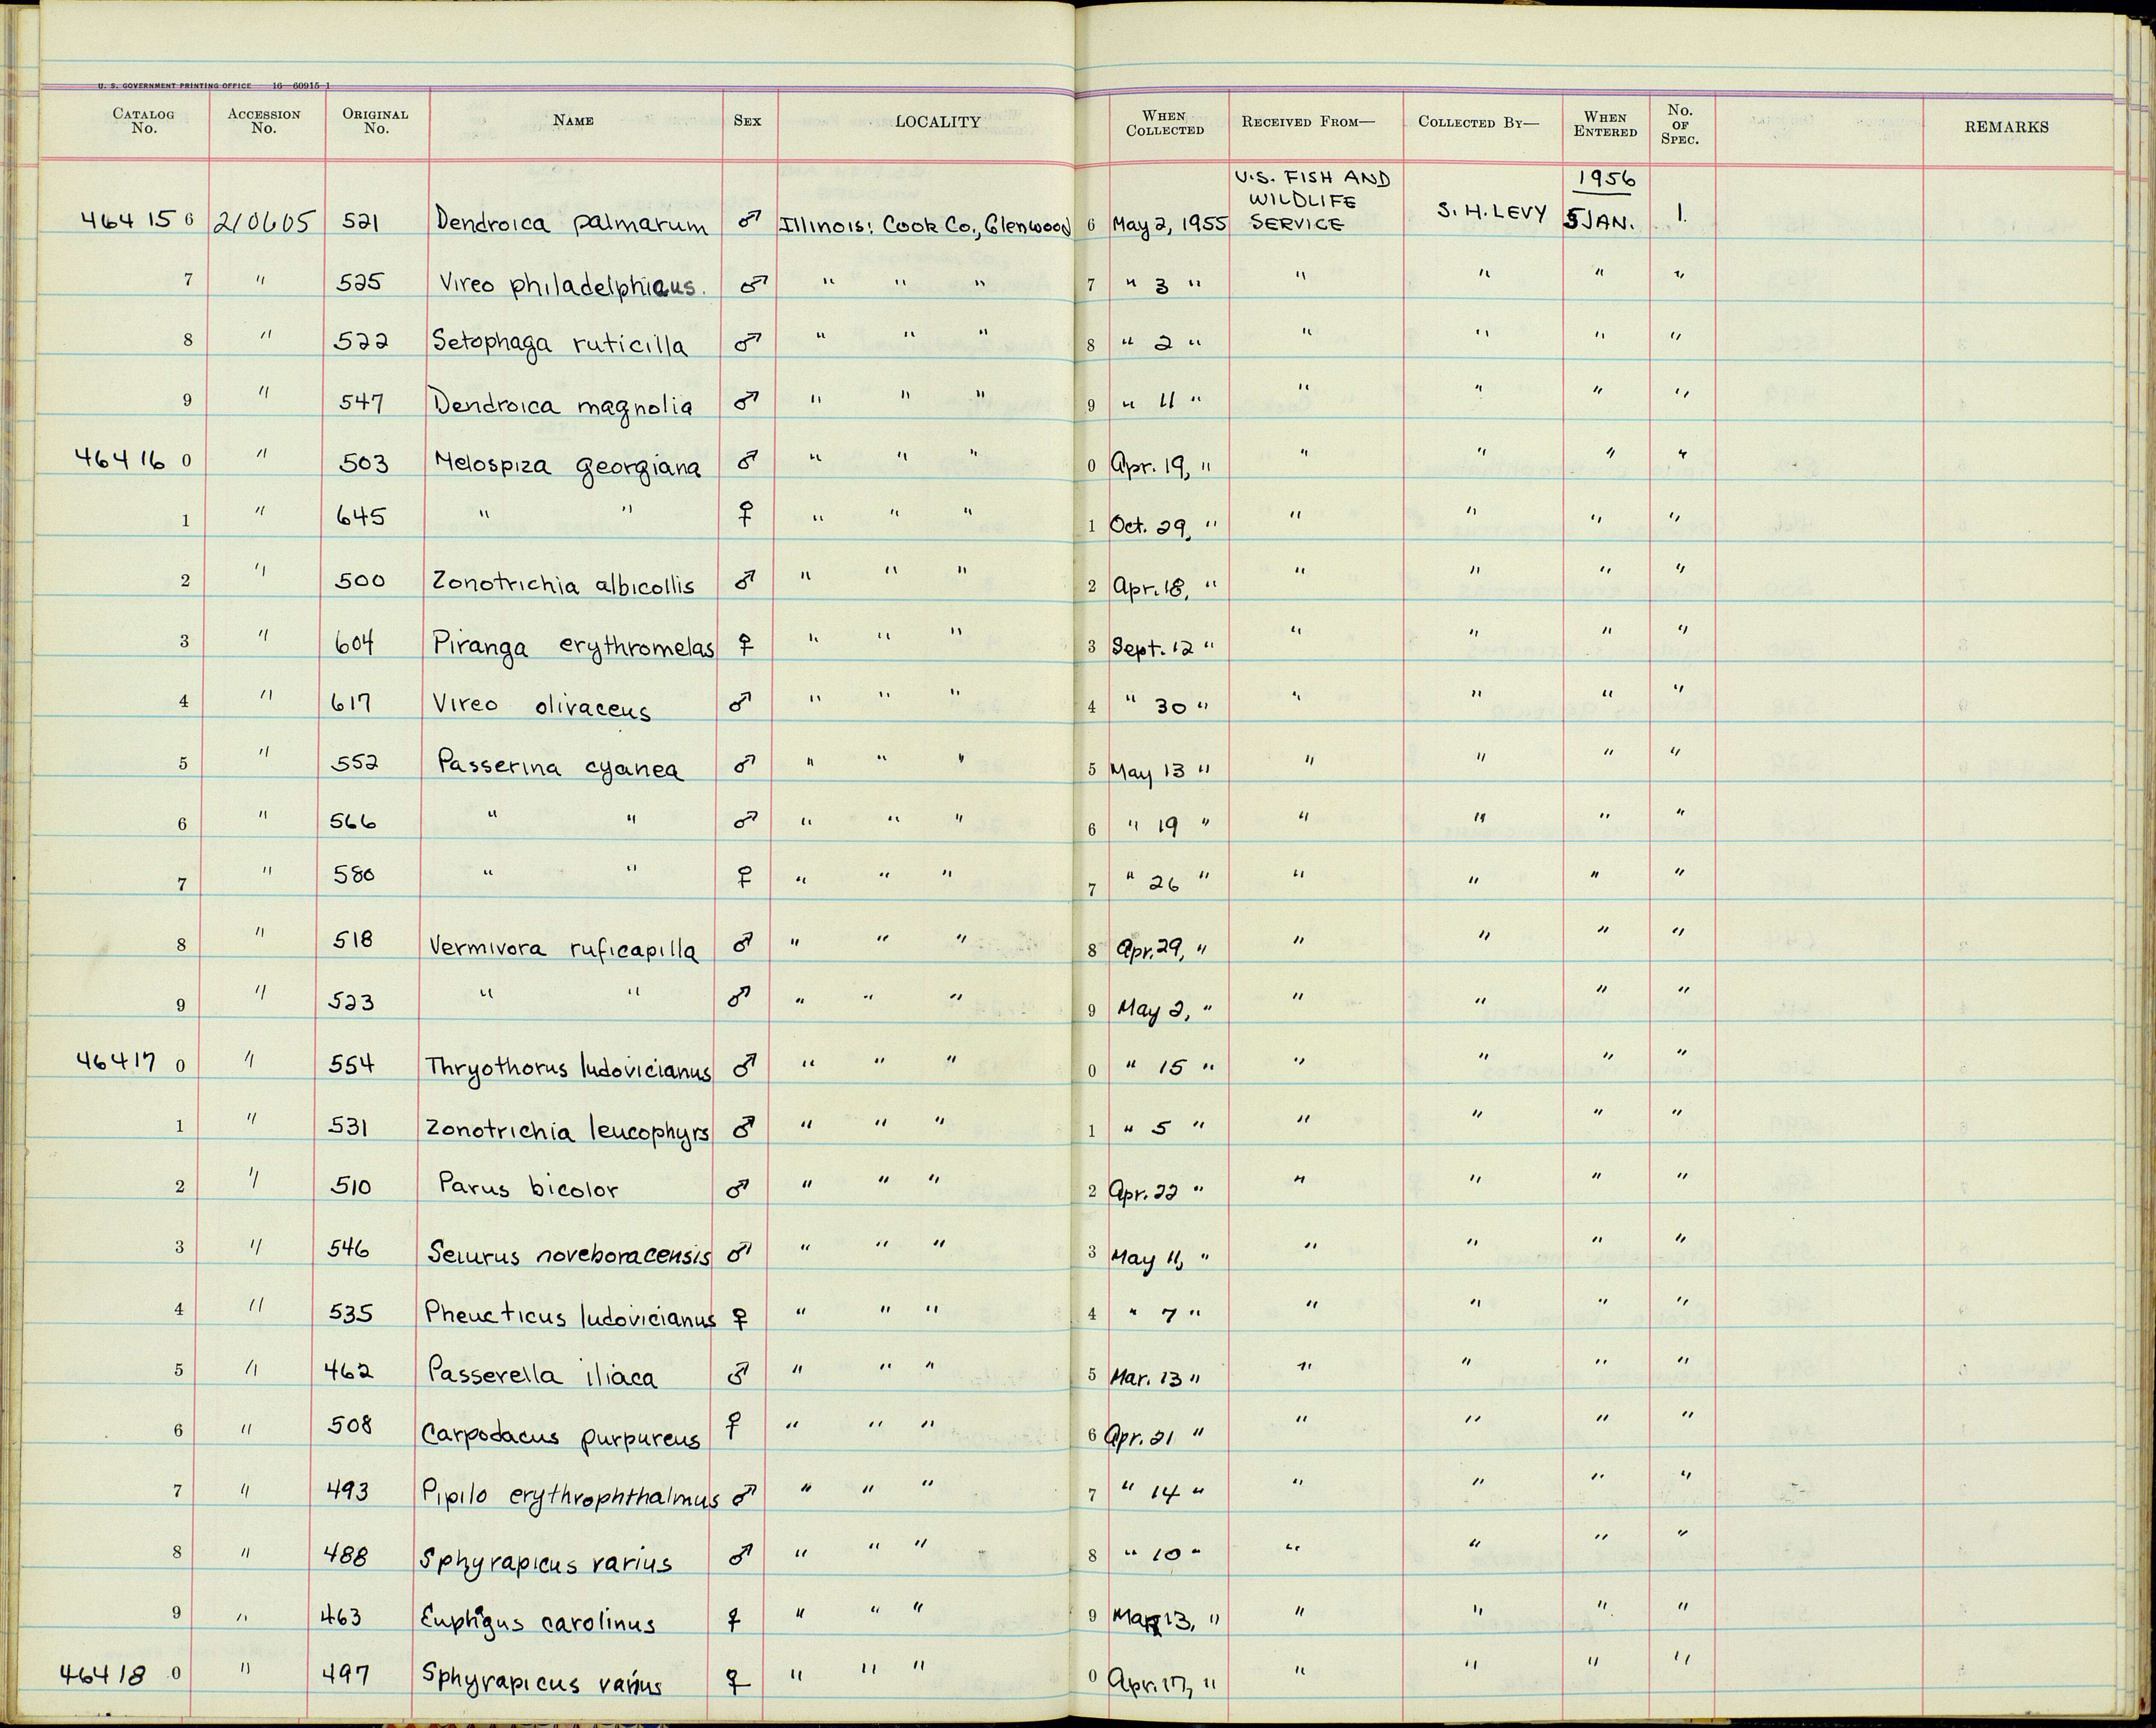Click the 'No. of Spec.' column header
This screenshot has height=1728, width=2156.
[x=1680, y=125]
